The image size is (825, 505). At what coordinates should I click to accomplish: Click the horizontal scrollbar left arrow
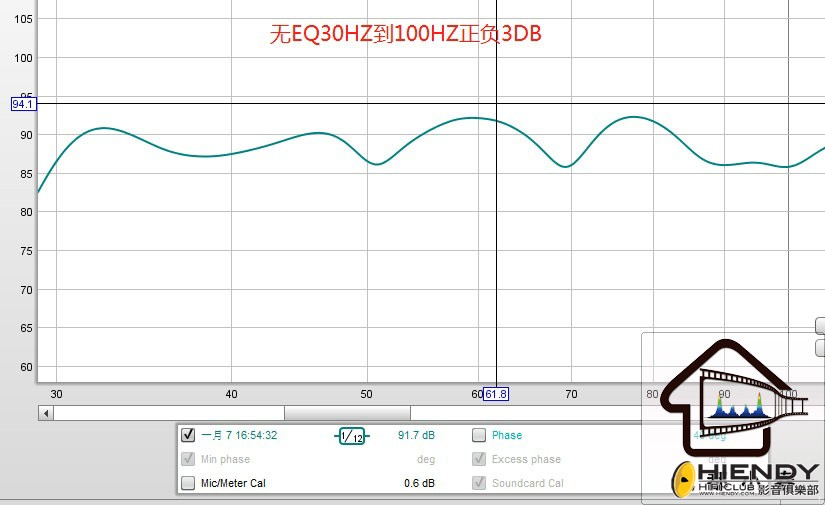[46, 413]
